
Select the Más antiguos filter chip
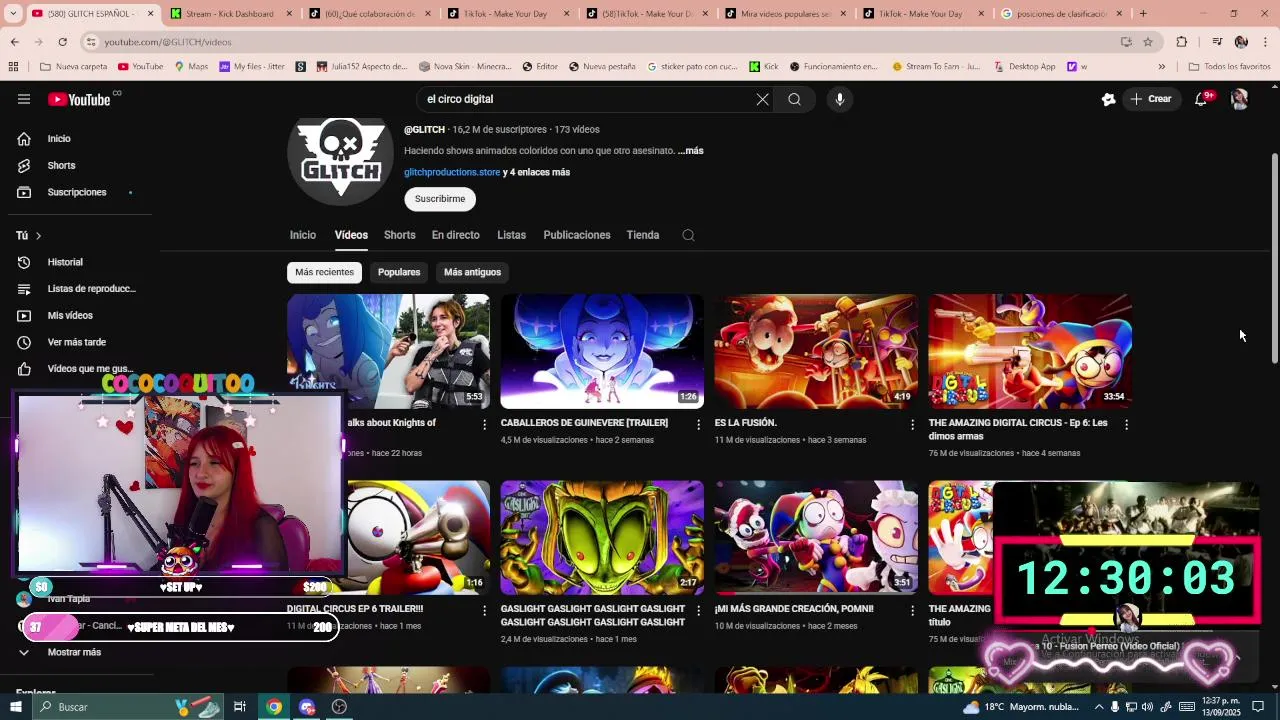pos(472,272)
